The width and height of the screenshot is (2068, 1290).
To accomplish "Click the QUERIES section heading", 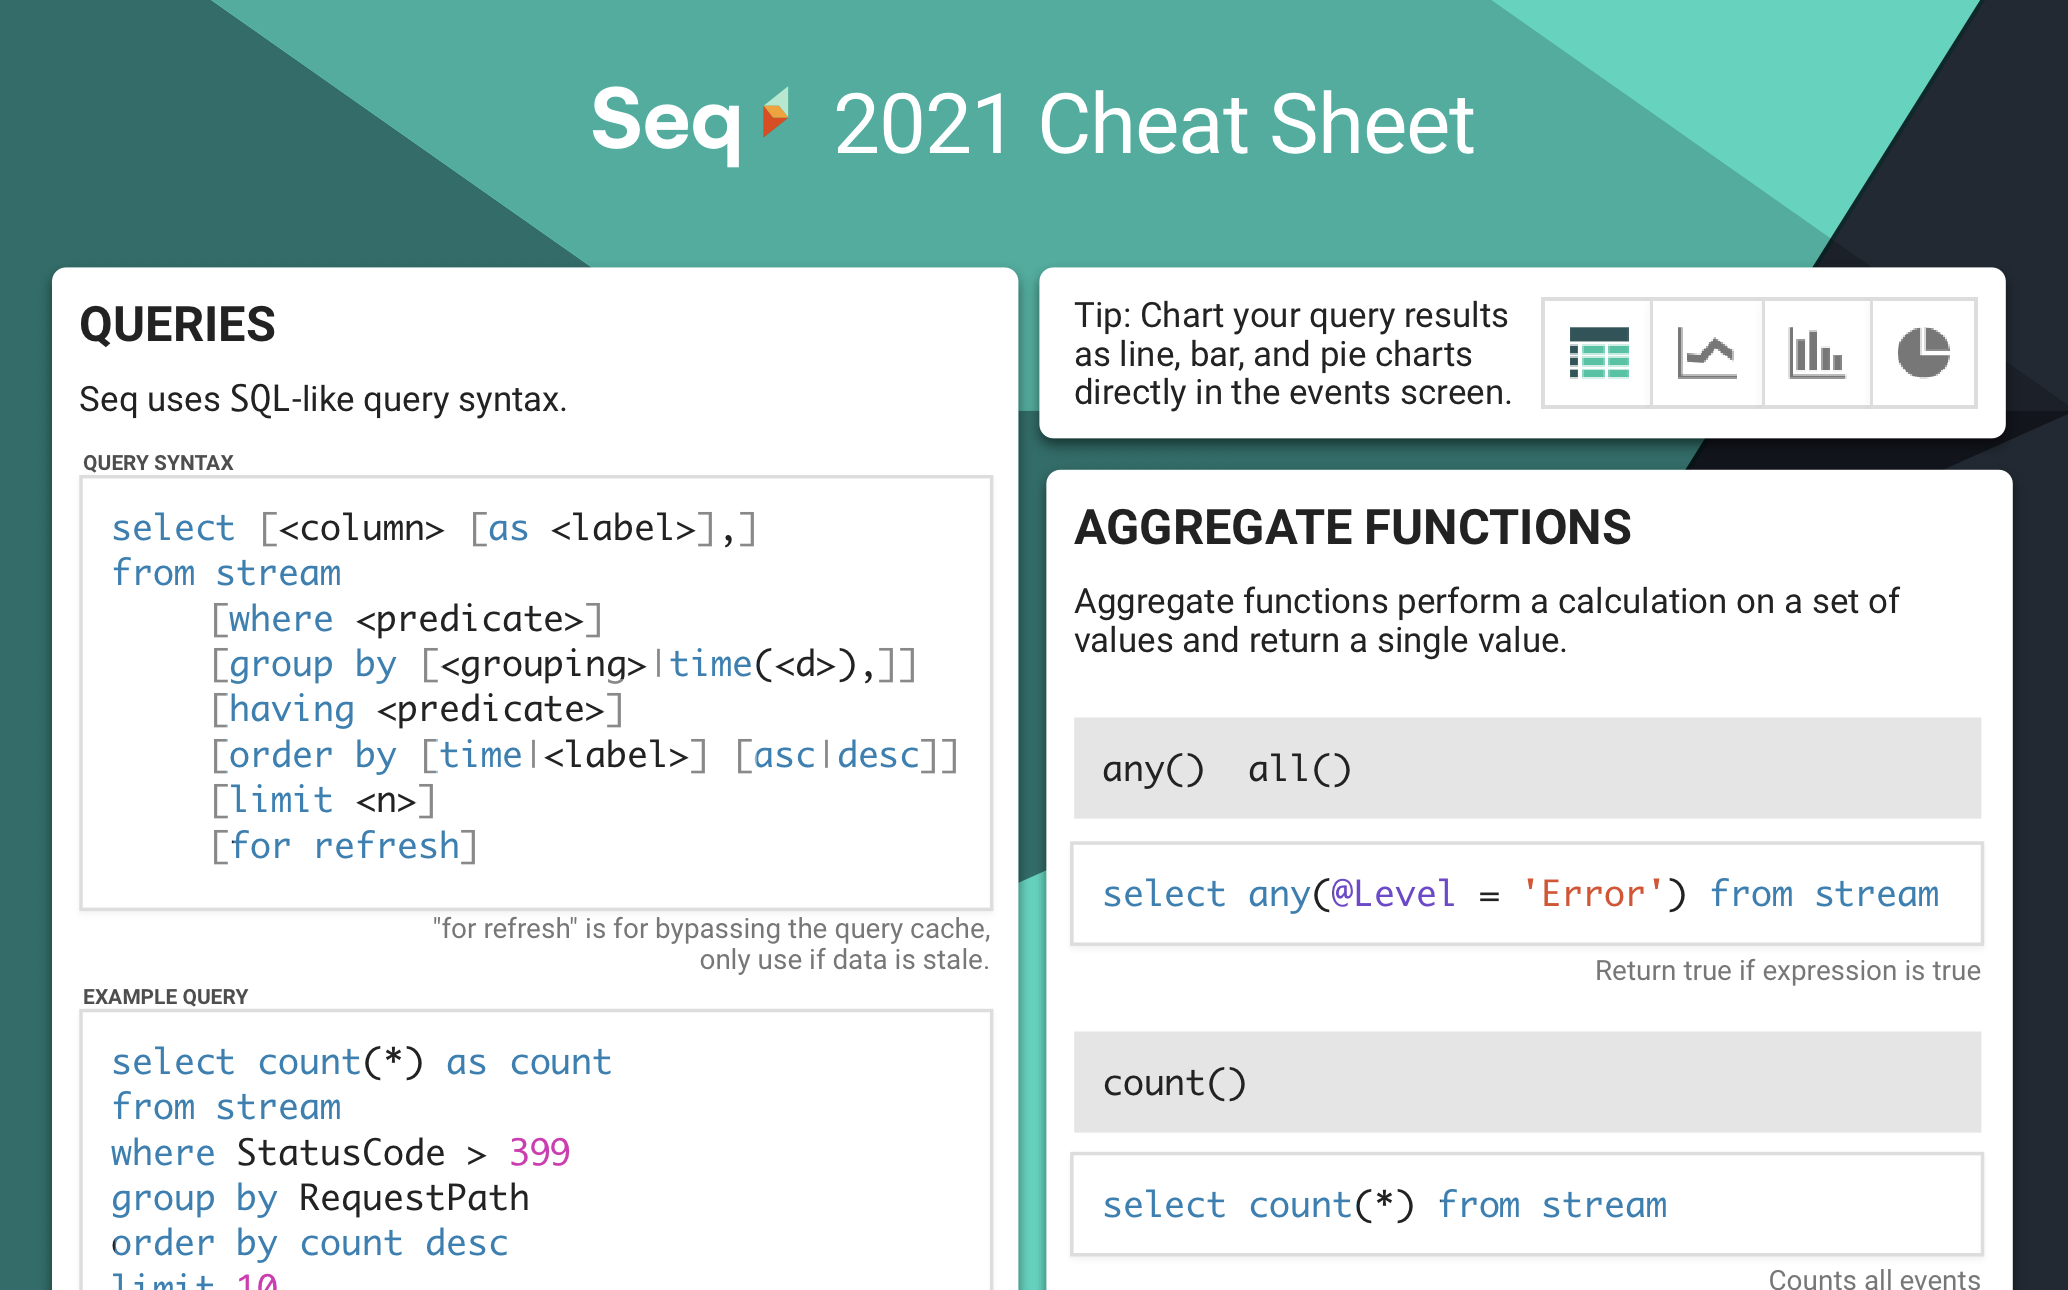I will pyautogui.click(x=177, y=325).
